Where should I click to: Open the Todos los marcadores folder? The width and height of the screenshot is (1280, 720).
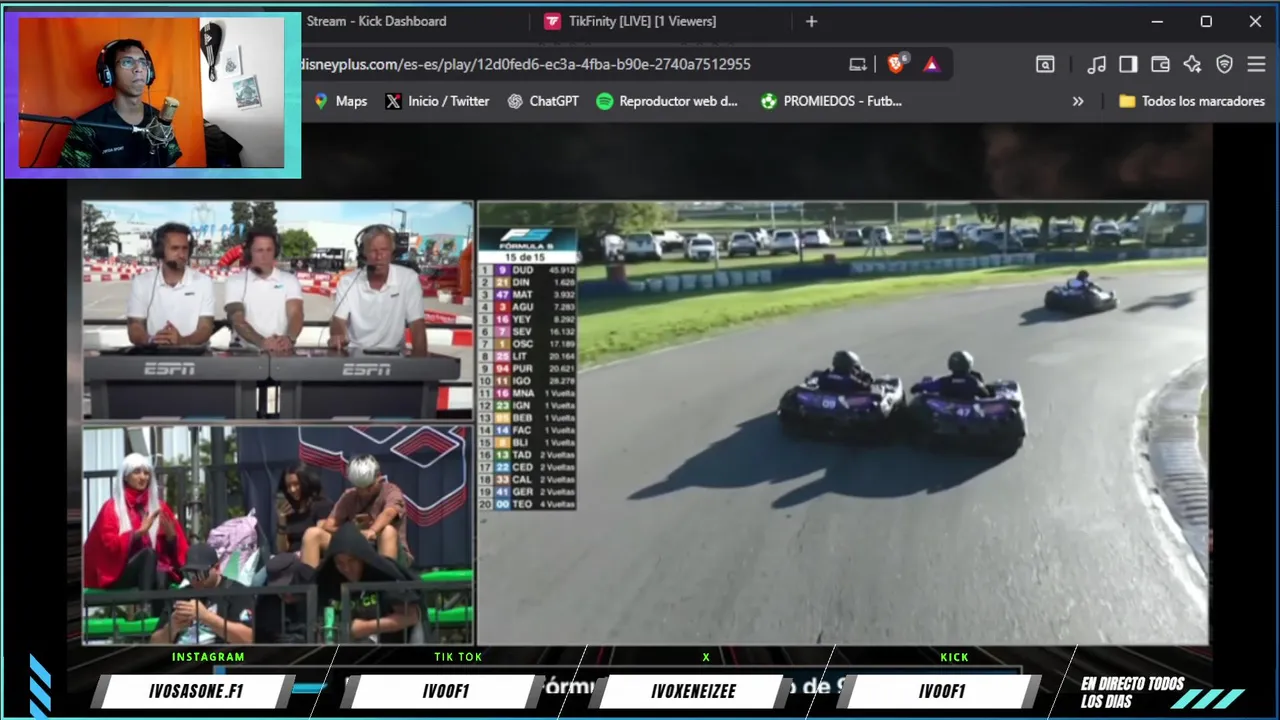(1191, 101)
